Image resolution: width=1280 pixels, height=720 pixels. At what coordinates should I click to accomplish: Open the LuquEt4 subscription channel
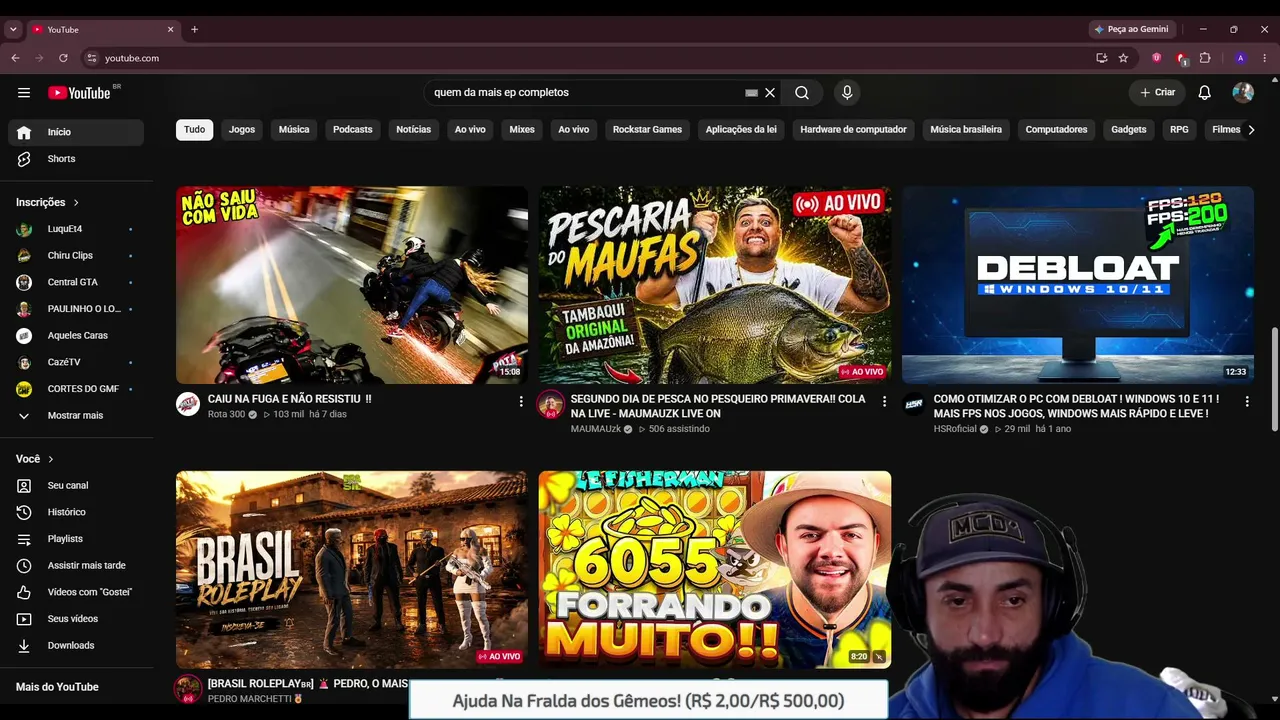76,229
